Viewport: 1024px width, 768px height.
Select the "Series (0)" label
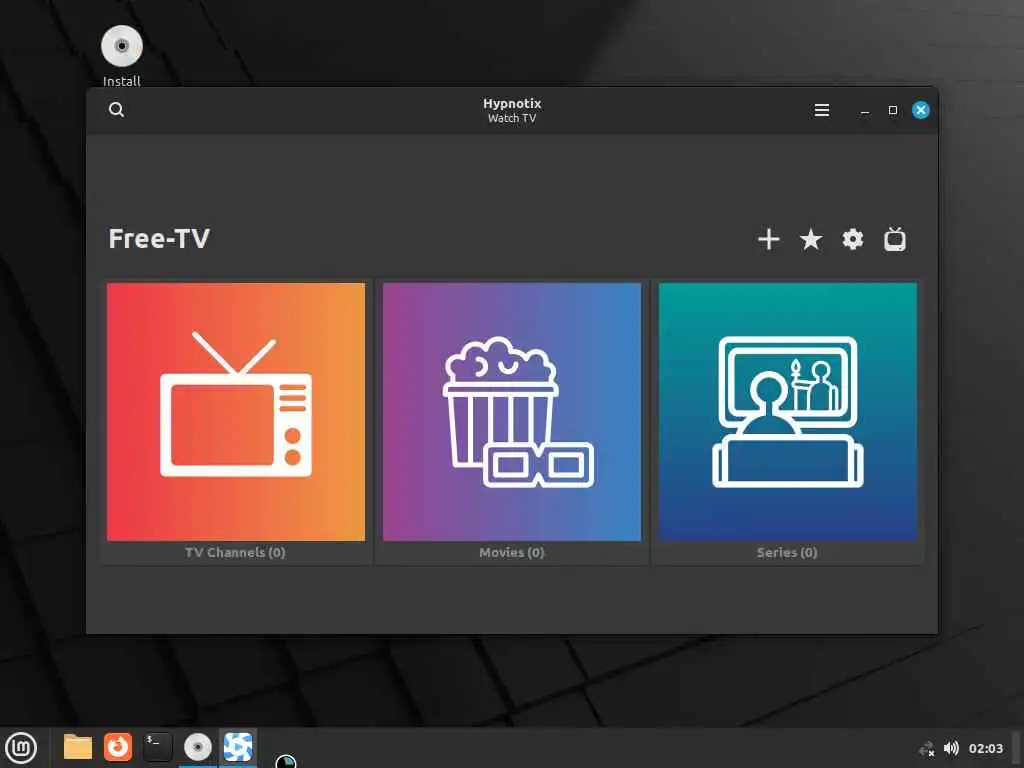(x=787, y=552)
